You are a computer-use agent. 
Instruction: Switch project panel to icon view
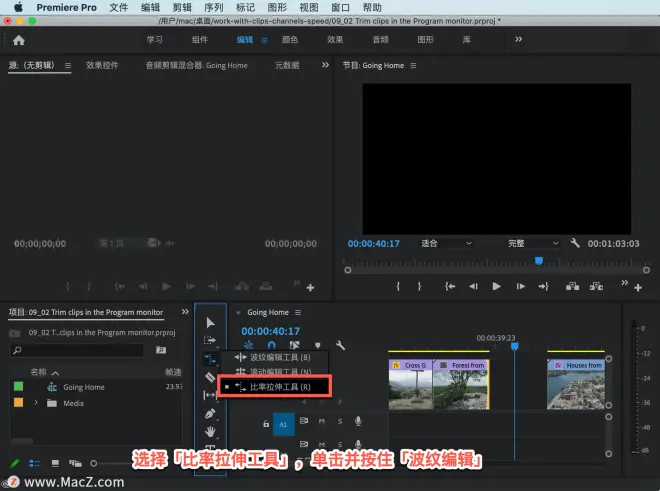click(x=55, y=464)
